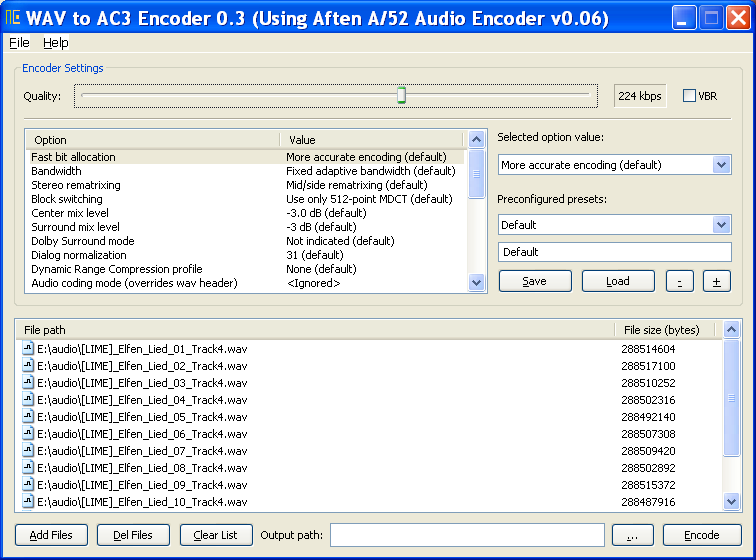Click the Add Files button
The image size is (756, 560).
(x=51, y=535)
